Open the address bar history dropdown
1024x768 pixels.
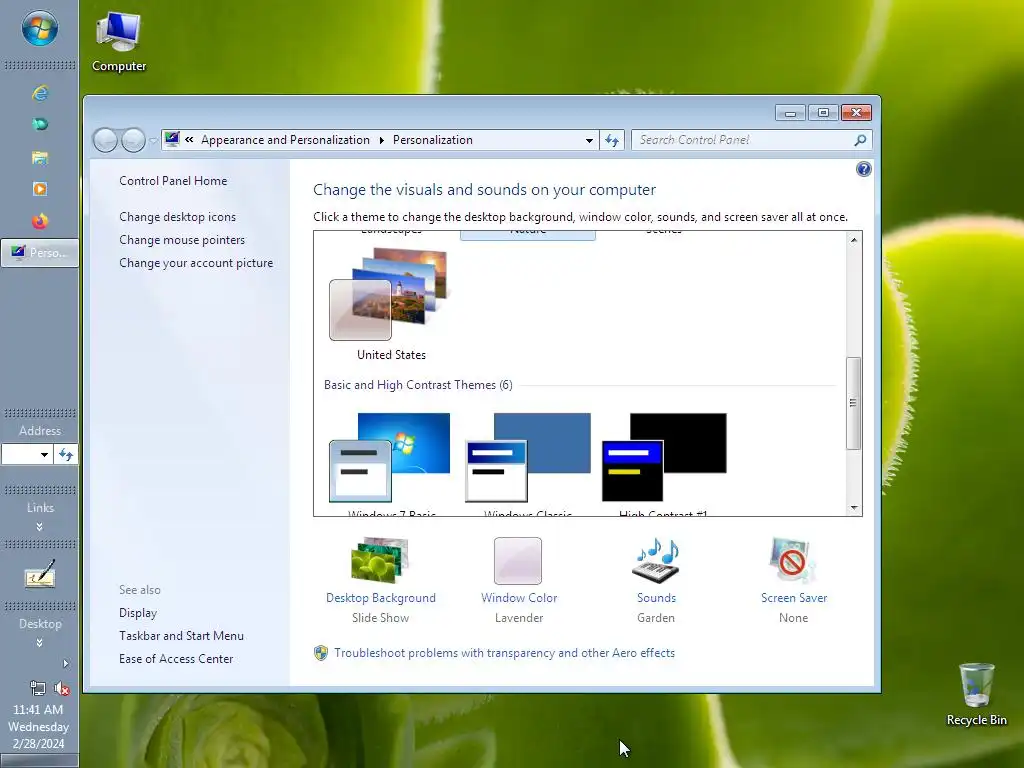(589, 140)
